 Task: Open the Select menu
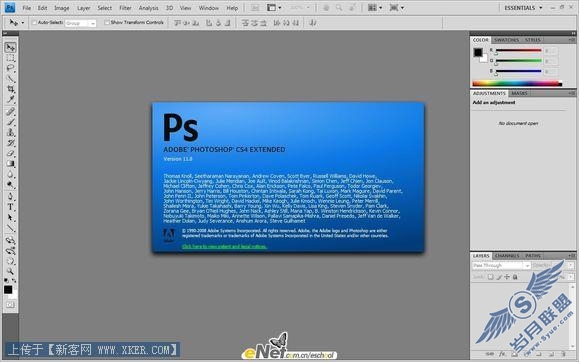coord(105,8)
